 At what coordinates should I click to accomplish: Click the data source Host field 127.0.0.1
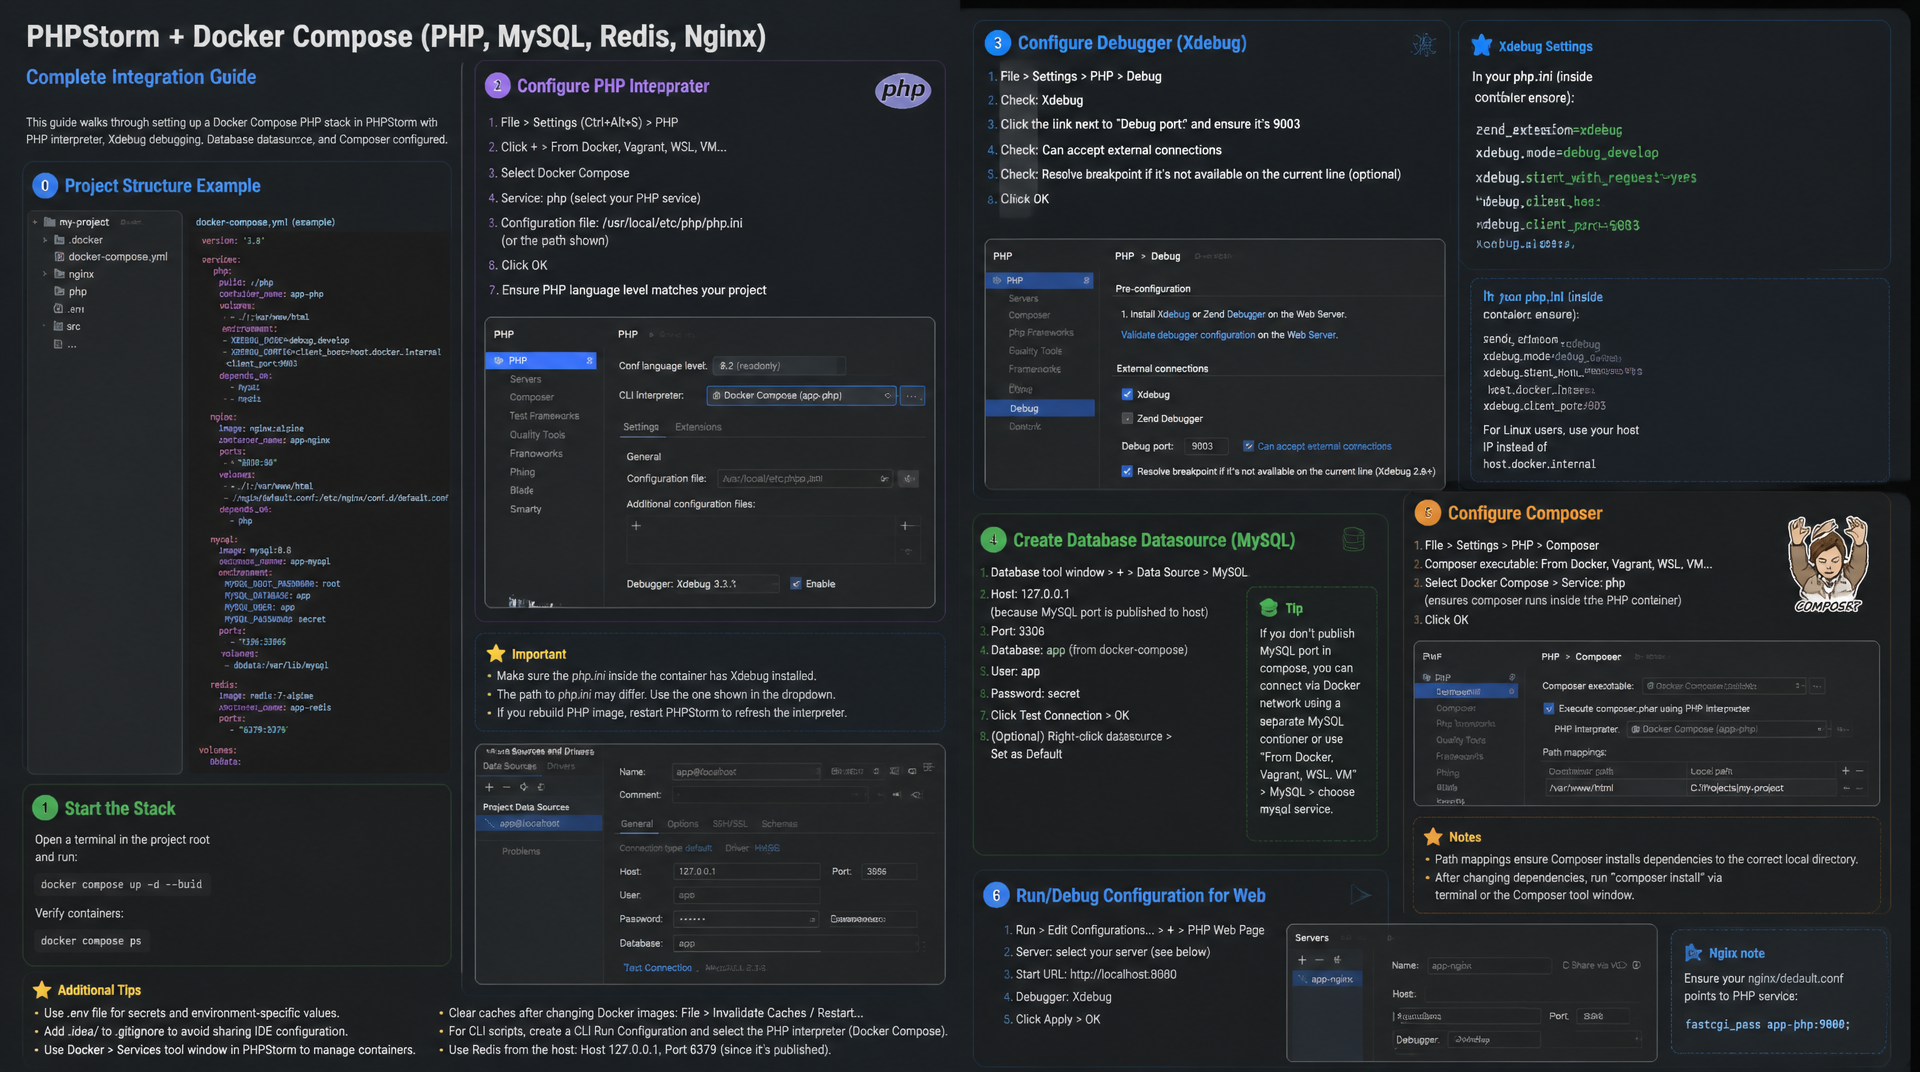click(x=747, y=872)
